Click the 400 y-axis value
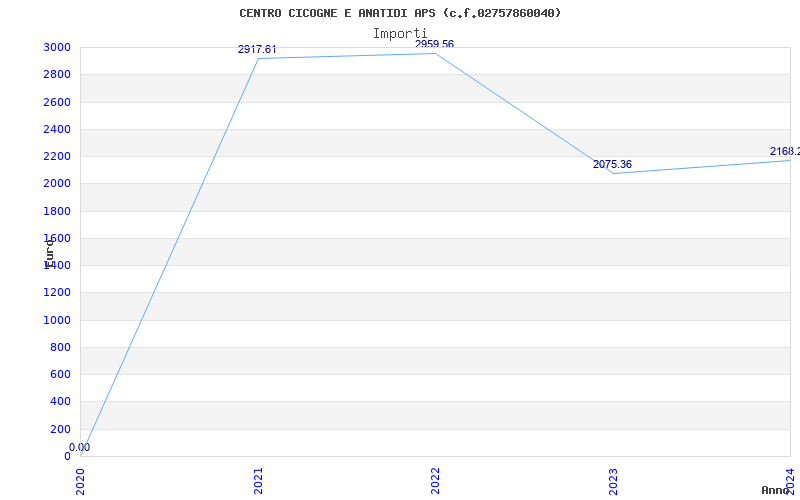Image resolution: width=800 pixels, height=500 pixels. (60, 402)
